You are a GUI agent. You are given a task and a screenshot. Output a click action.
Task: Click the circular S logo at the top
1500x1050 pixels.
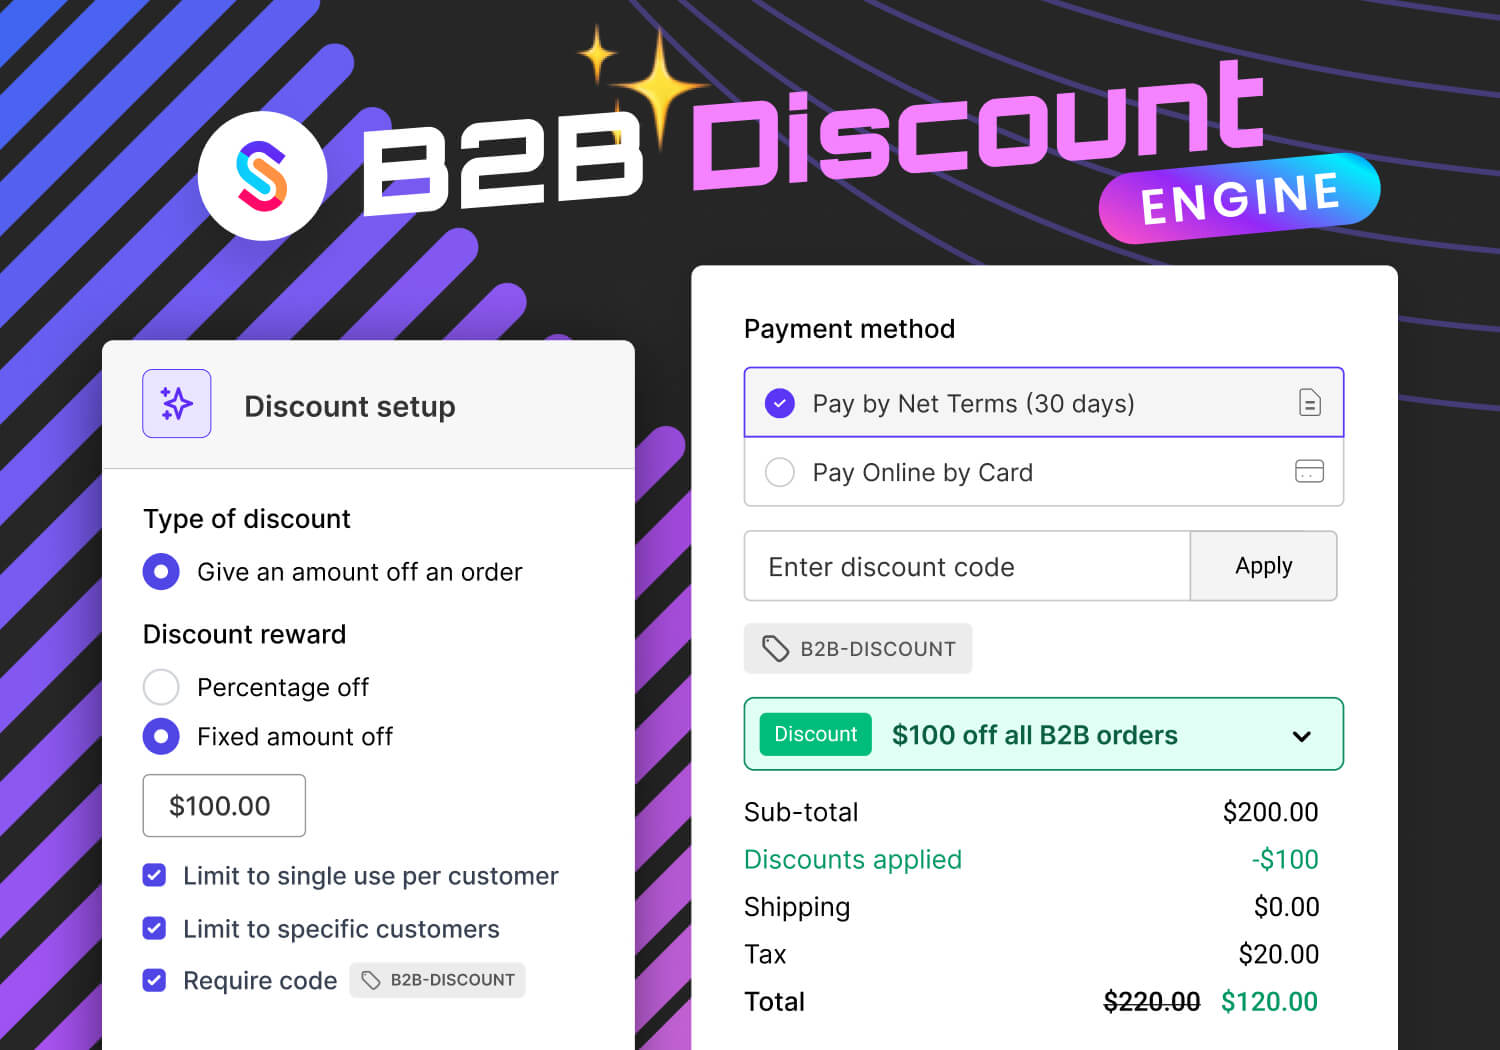[262, 175]
